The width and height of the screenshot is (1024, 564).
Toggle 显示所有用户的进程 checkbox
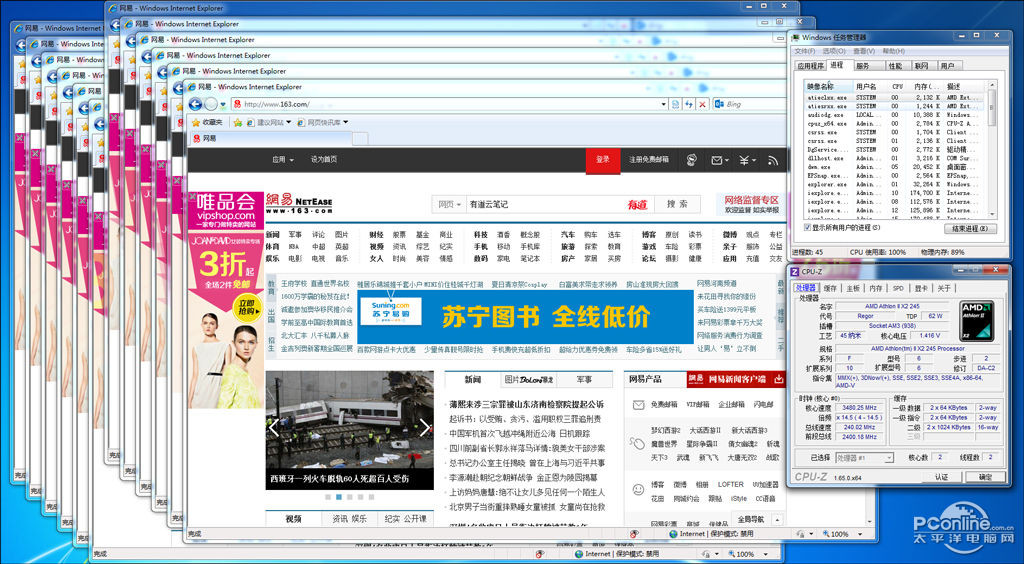click(807, 228)
